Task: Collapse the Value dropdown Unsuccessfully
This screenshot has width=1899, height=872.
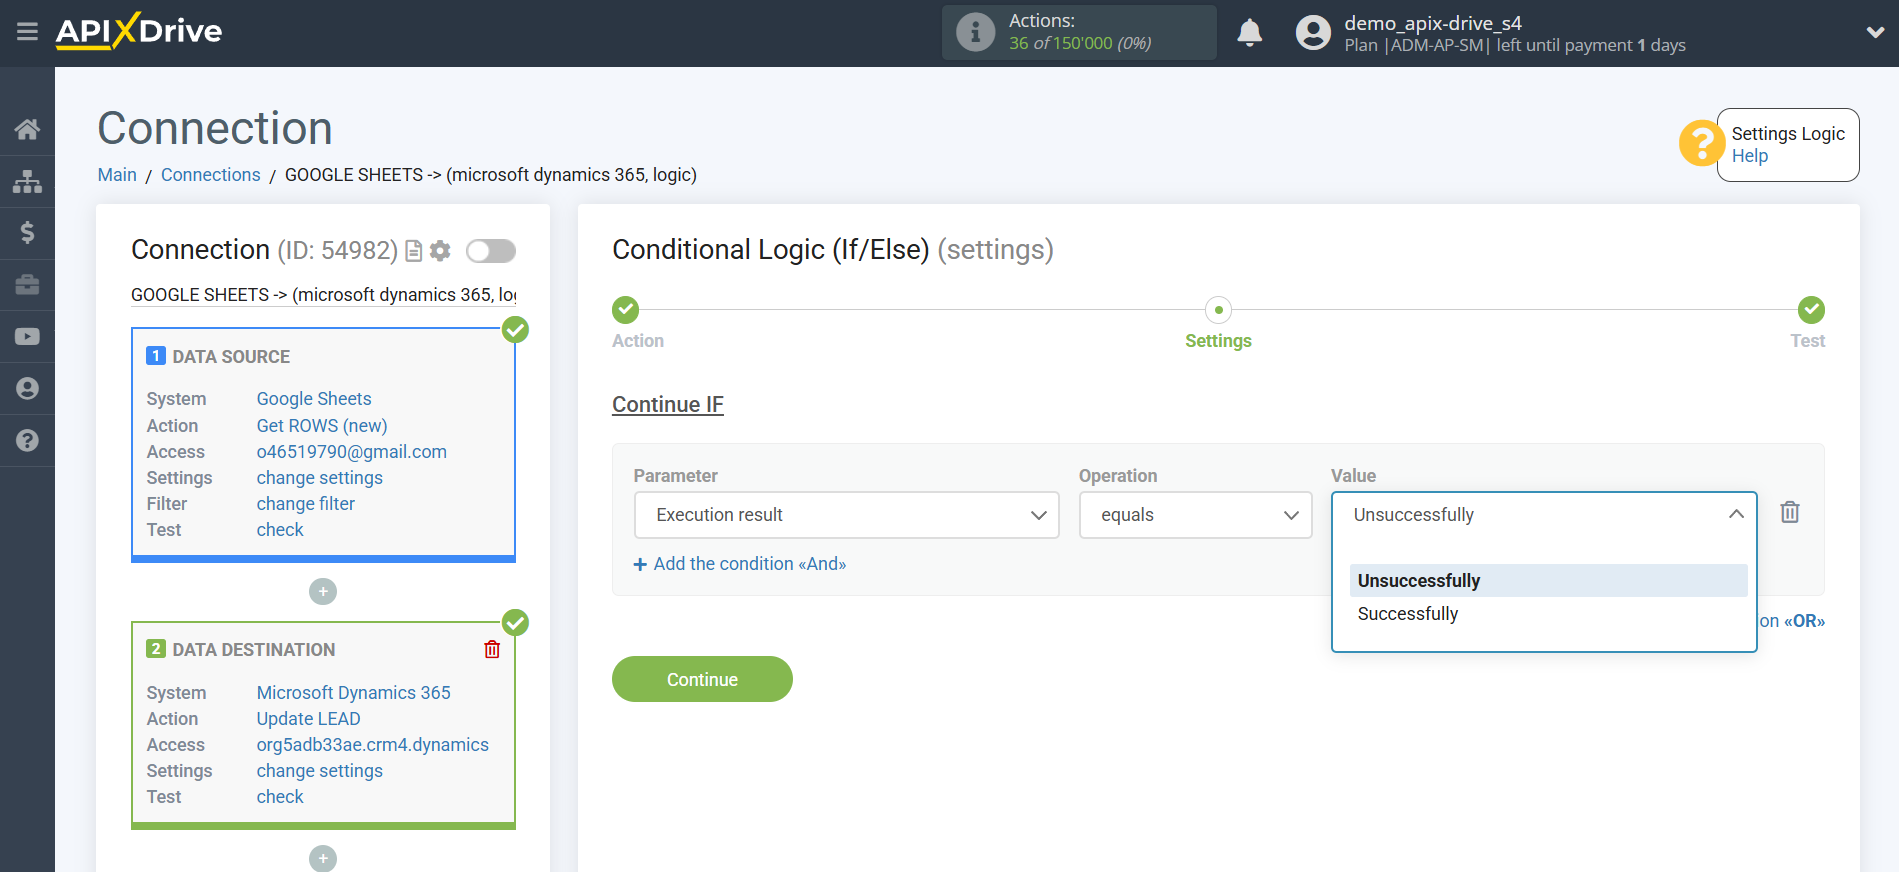Action: [1544, 515]
